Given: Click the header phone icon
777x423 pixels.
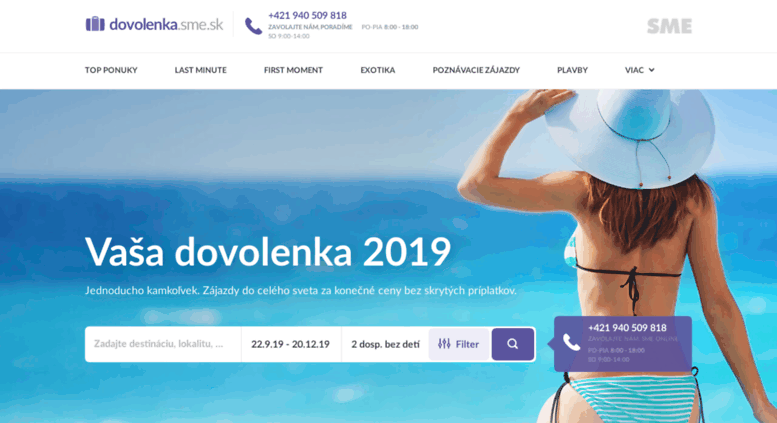Looking at the screenshot, I should 253,26.
